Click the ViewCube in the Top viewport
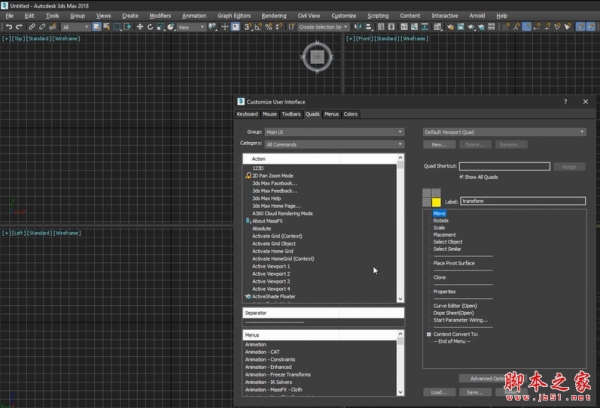The width and height of the screenshot is (600, 408). coord(317,57)
